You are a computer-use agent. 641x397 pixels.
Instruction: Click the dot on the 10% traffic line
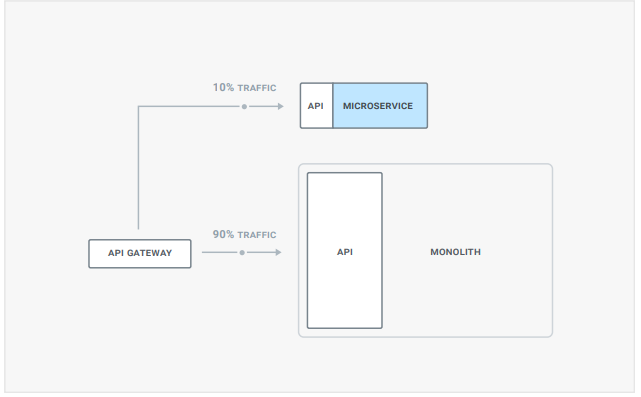click(x=244, y=107)
